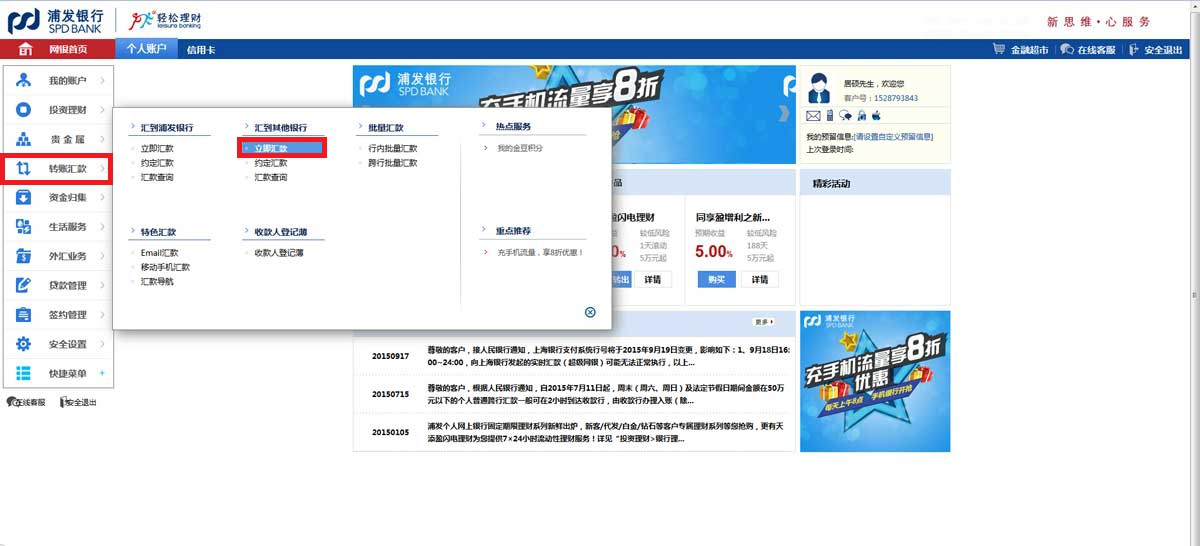The image size is (1200, 546).
Task: Click the 我的账户 person icon in sidebar
Action: click(24, 81)
